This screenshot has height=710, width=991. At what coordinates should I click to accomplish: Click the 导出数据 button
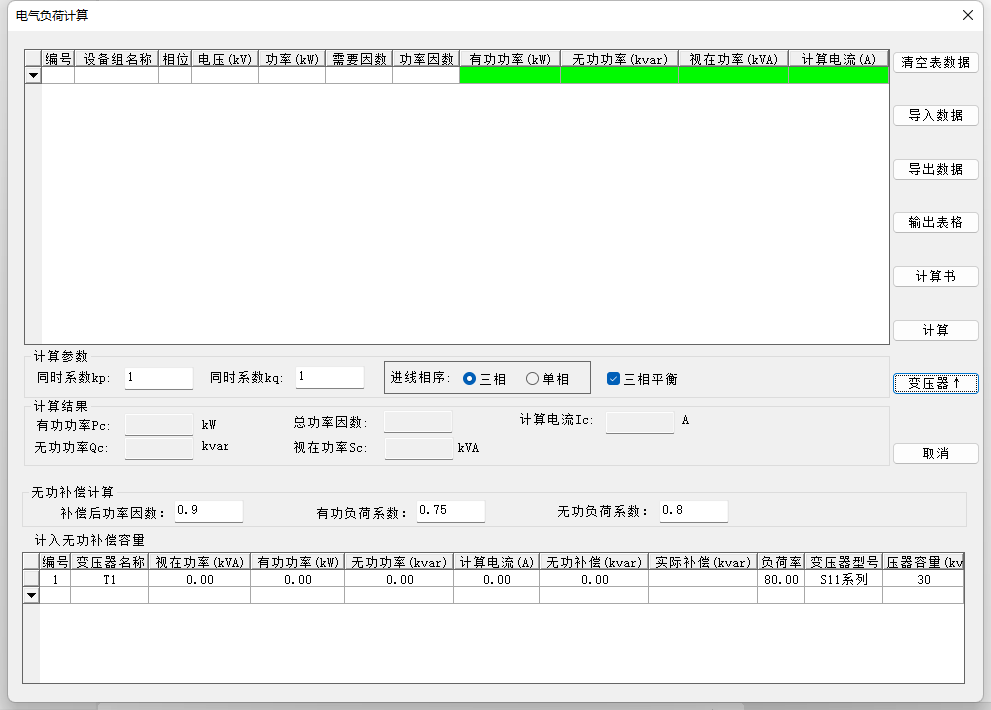(935, 170)
